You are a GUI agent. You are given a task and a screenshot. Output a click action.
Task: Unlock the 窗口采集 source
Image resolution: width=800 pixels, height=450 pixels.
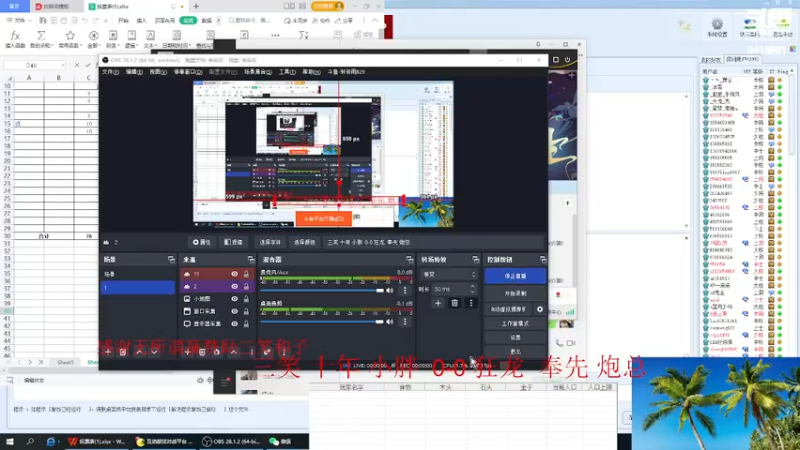coord(246,311)
